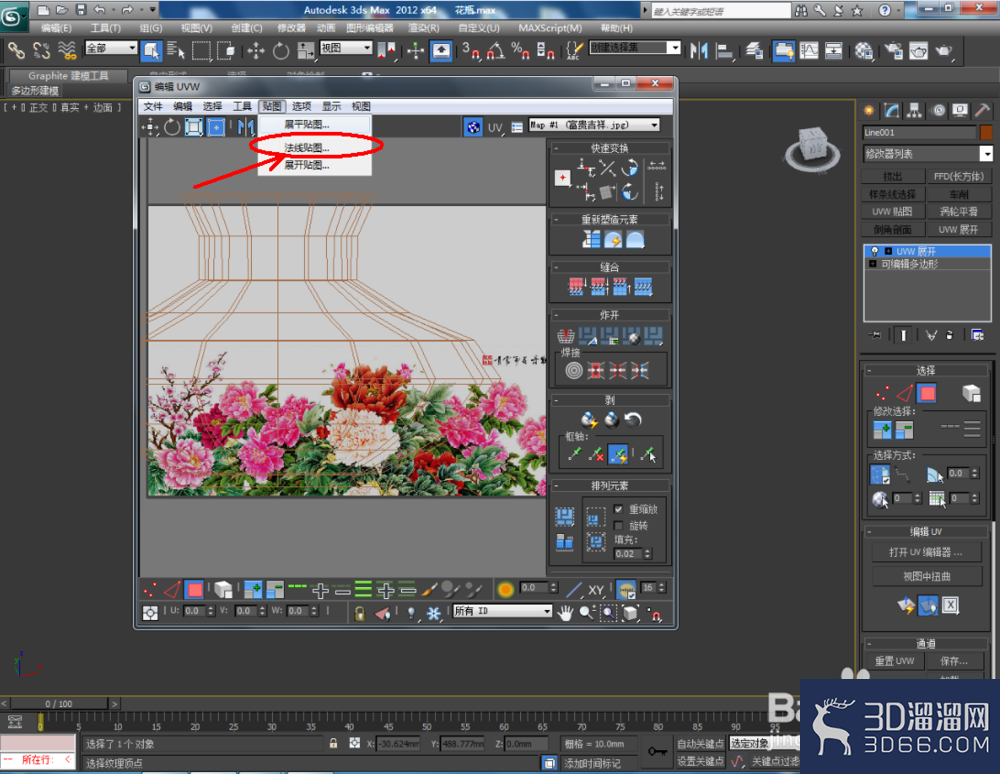The height and width of the screenshot is (774, 1000).
Task: Click the 填充 value spinner arrows
Action: (x=648, y=554)
